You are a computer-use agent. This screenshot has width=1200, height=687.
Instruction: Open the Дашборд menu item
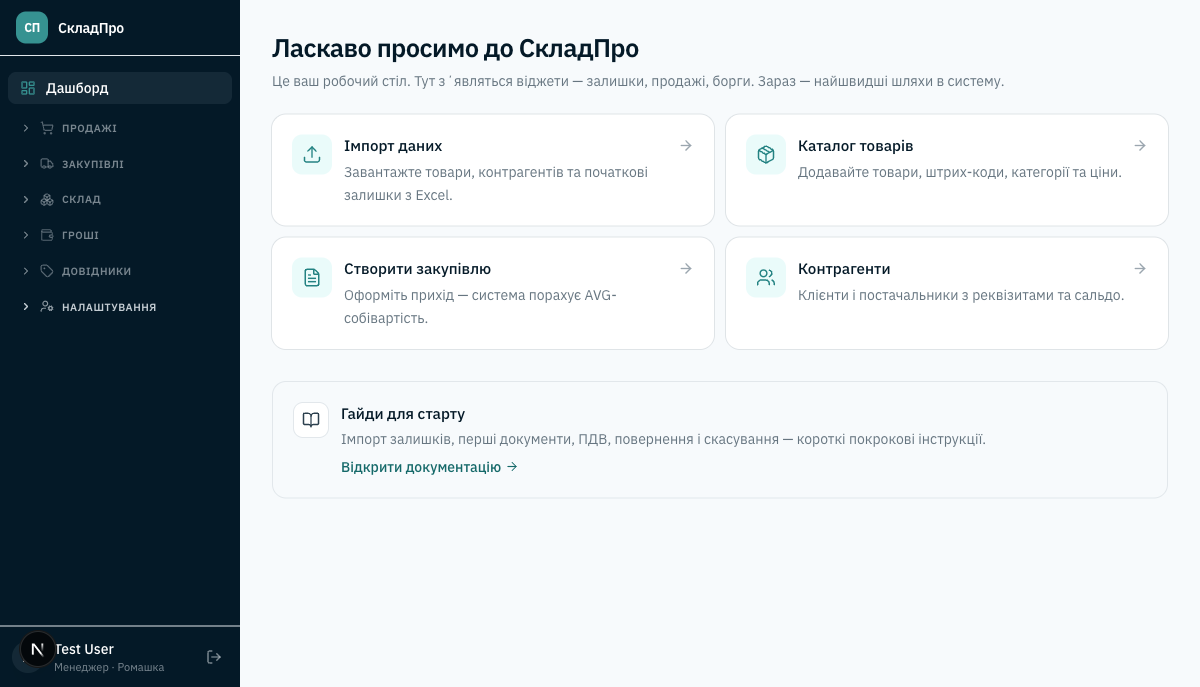pos(120,88)
